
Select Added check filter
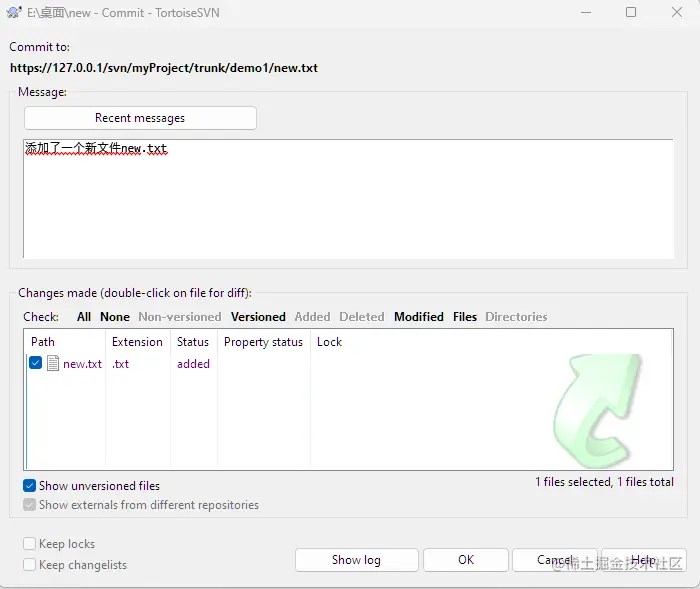[x=312, y=317]
